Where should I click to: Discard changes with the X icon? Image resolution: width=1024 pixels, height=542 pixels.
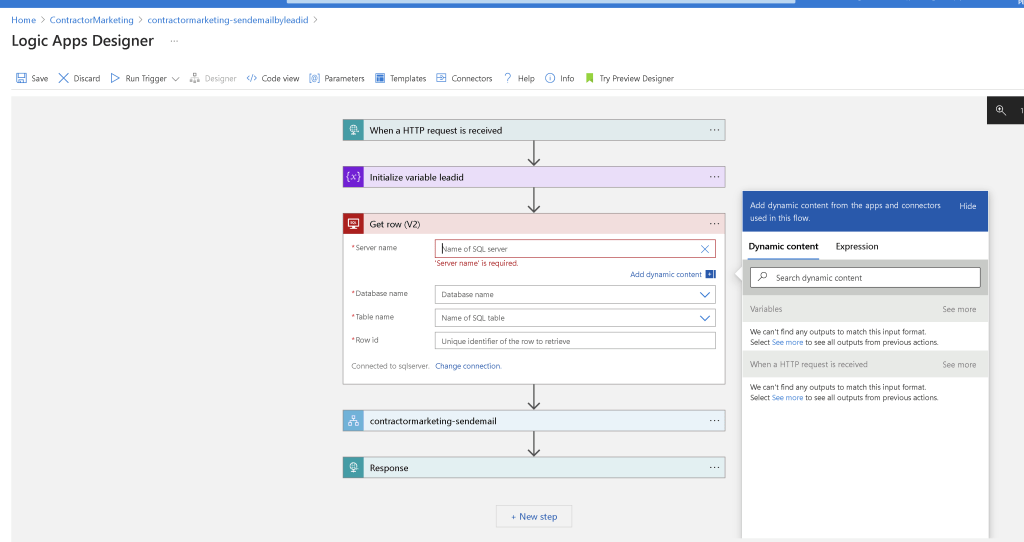coord(63,78)
